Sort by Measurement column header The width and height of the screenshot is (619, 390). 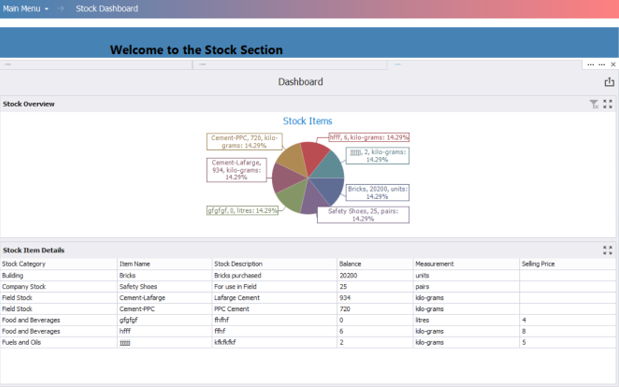(466, 264)
